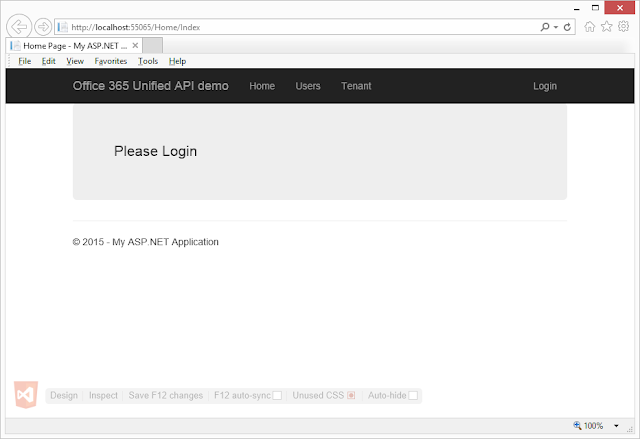Click the search magnifier in address bar
The image size is (640, 439).
[544, 27]
